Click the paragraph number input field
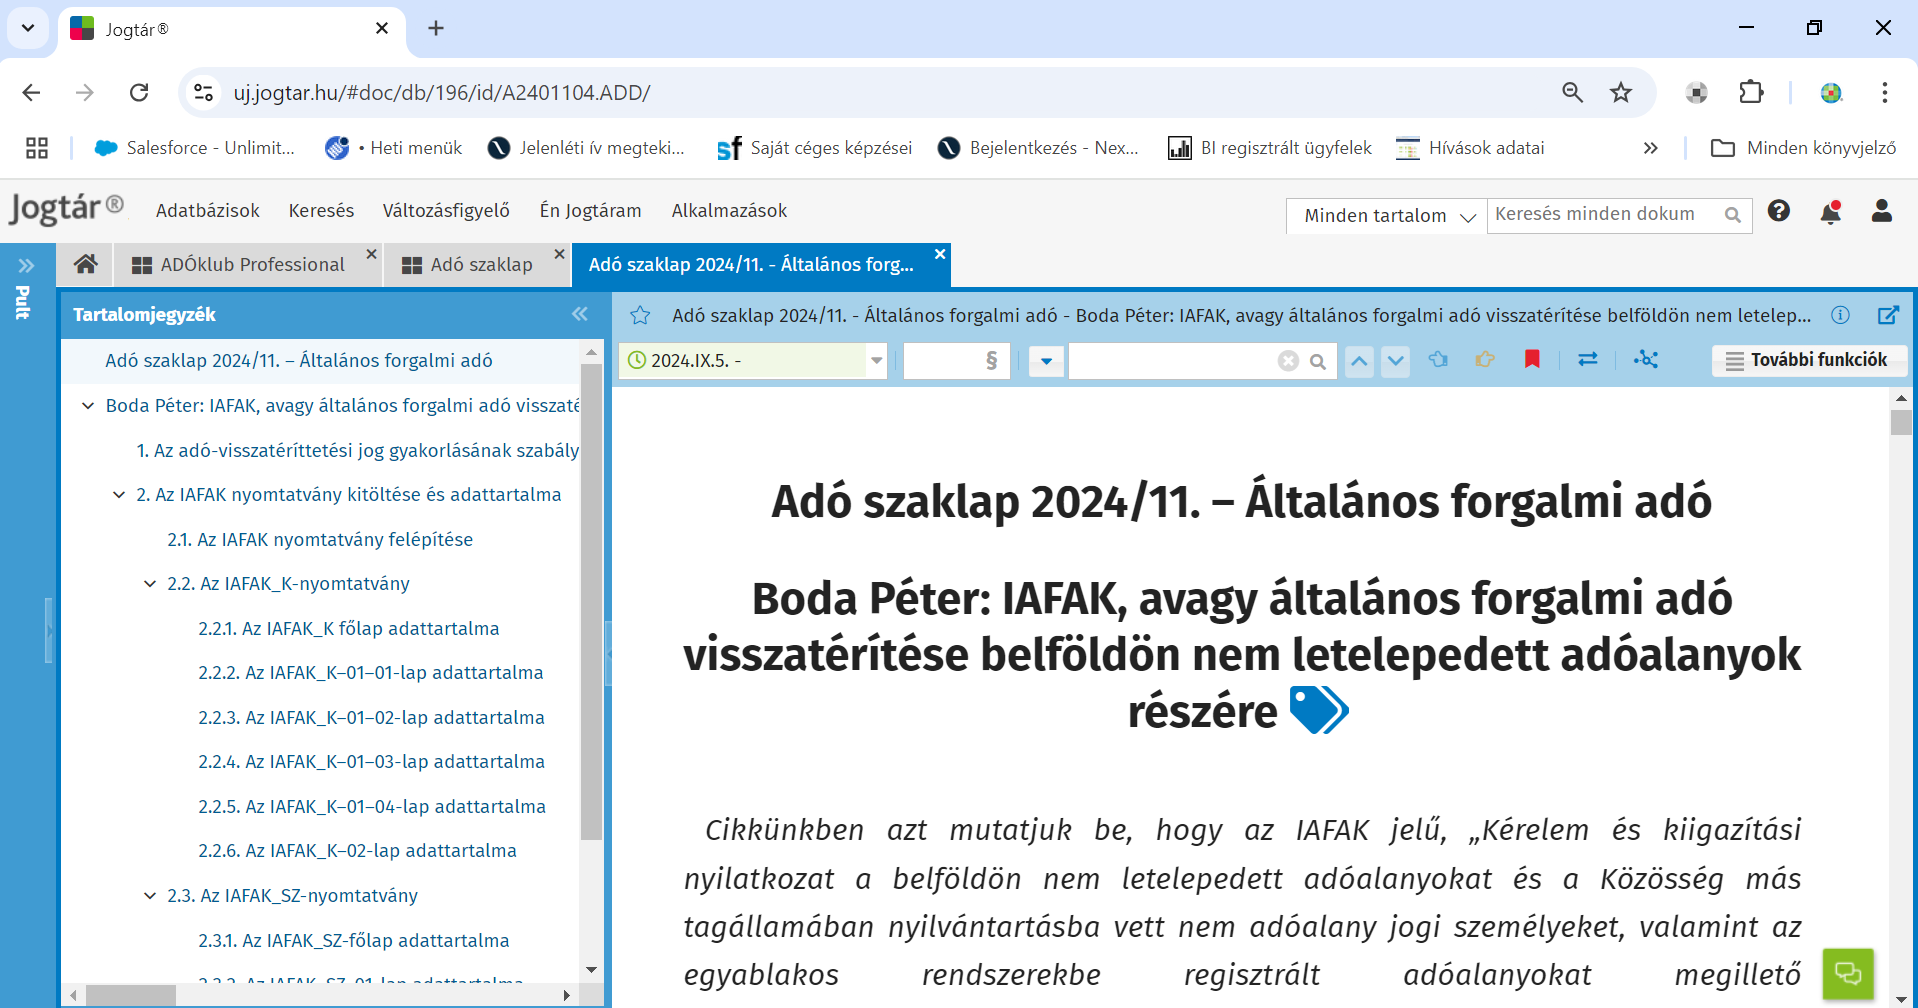 (x=943, y=361)
